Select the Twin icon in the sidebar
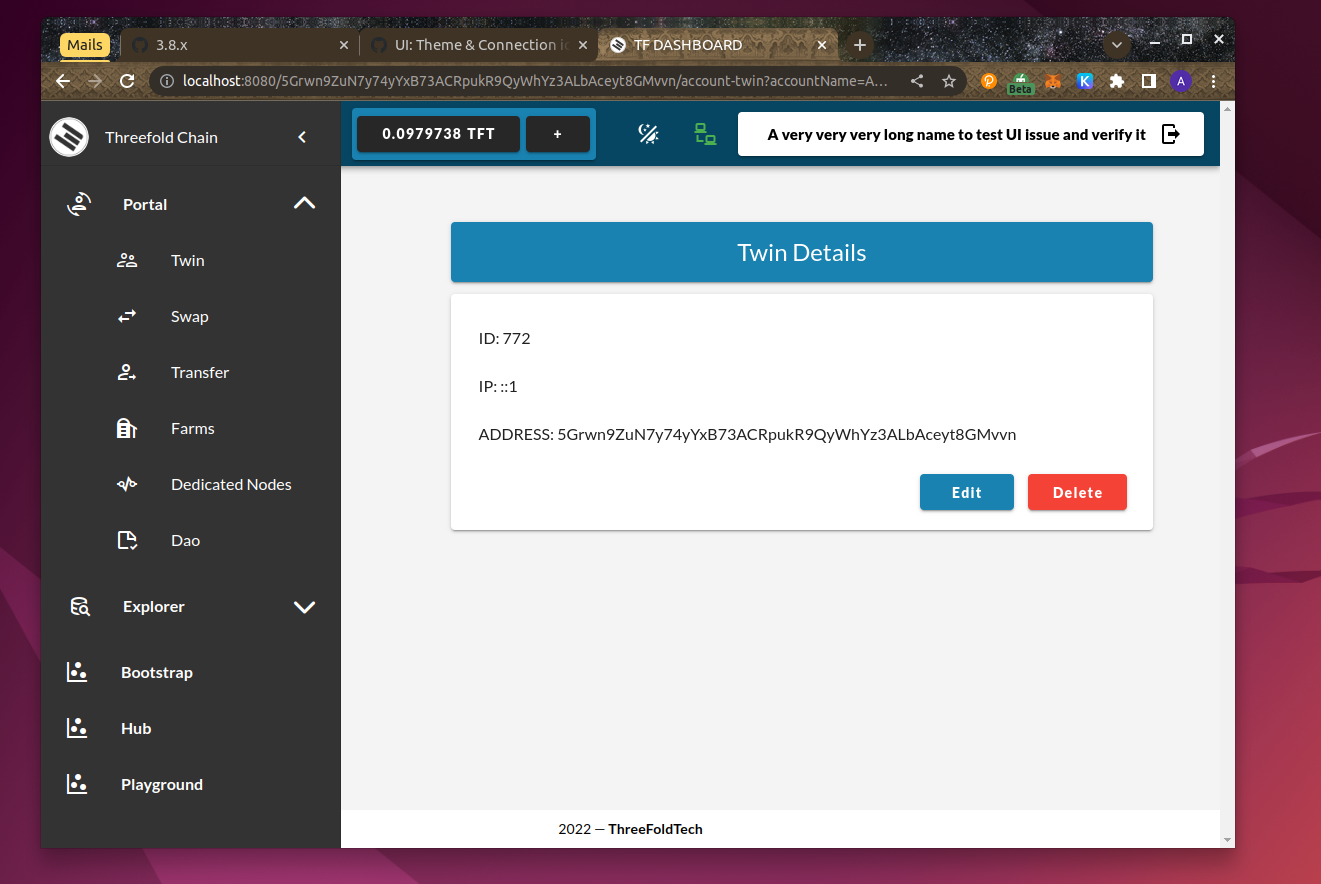This screenshot has width=1321, height=884. click(x=127, y=259)
